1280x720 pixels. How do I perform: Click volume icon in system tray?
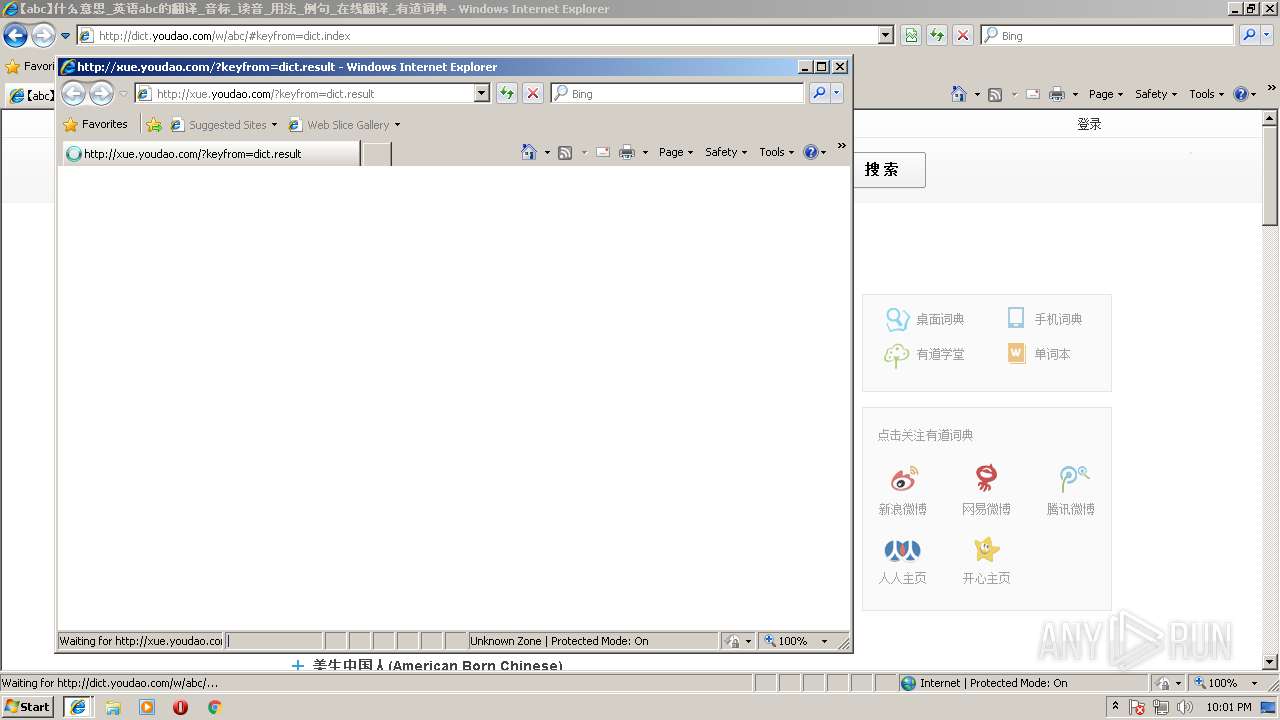click(1185, 707)
